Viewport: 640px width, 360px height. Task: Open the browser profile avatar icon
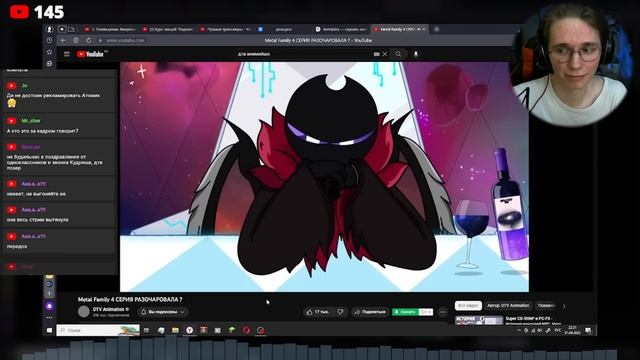[49, 29]
